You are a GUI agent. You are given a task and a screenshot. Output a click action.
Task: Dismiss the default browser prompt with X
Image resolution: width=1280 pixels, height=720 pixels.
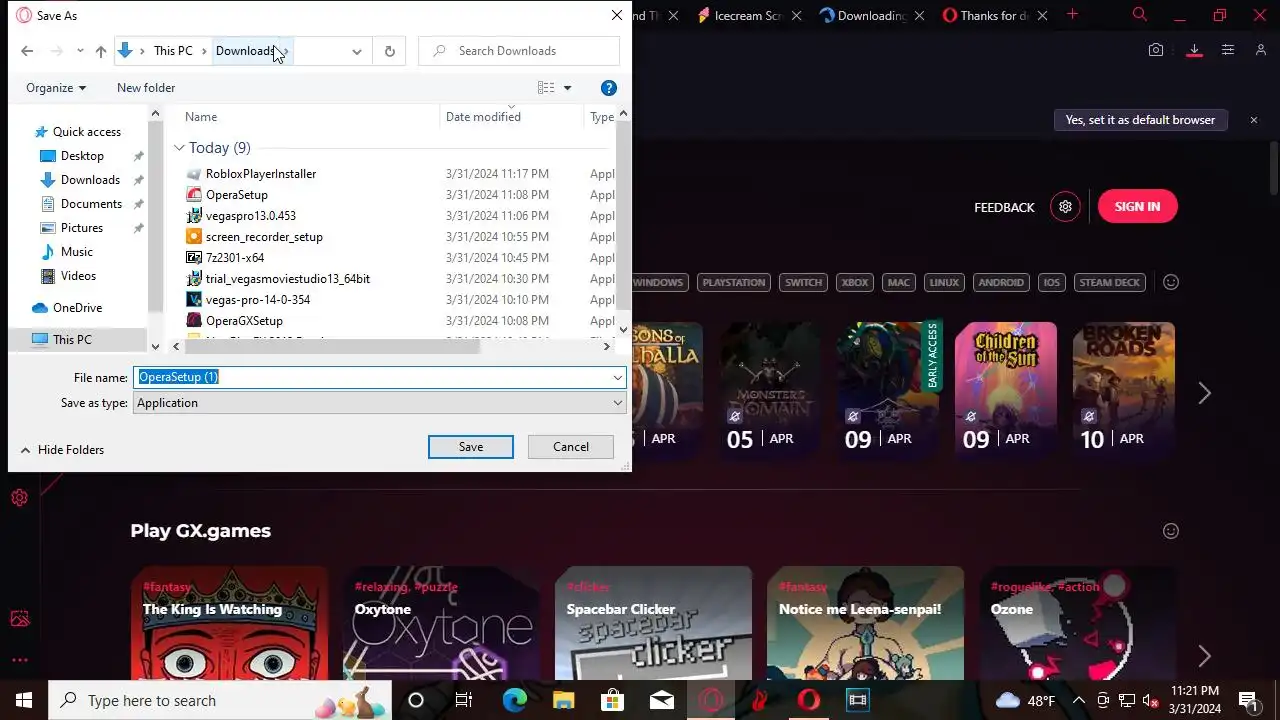(x=1253, y=120)
